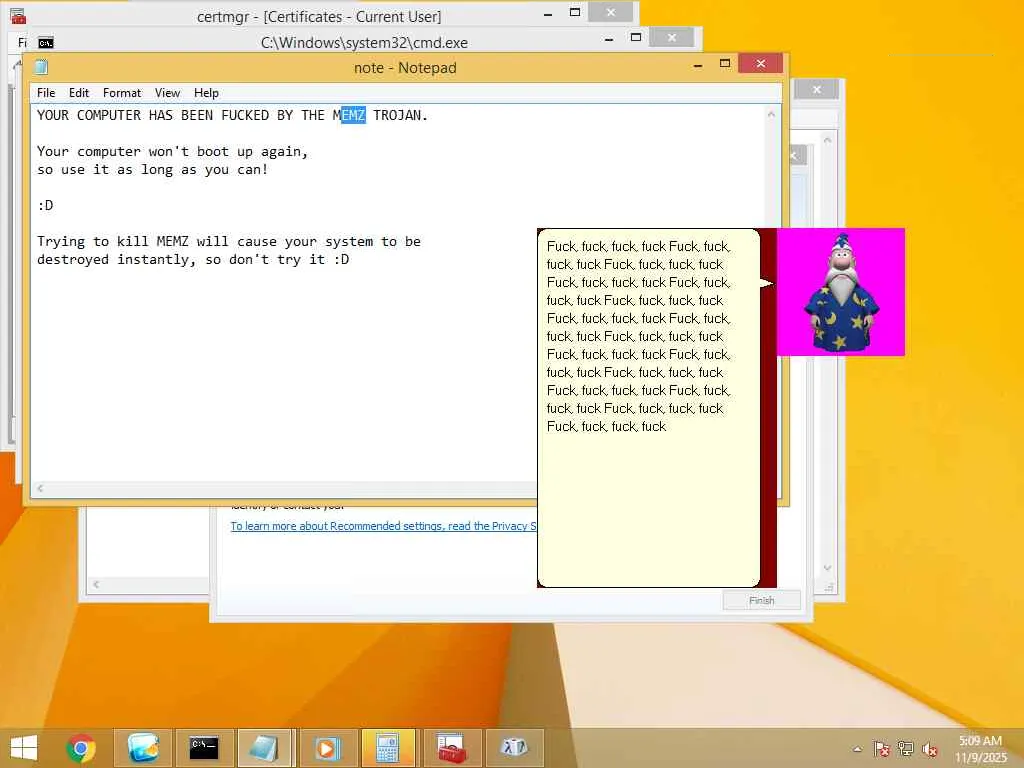
Task: Open the Calculator taskbar icon
Action: click(388, 748)
